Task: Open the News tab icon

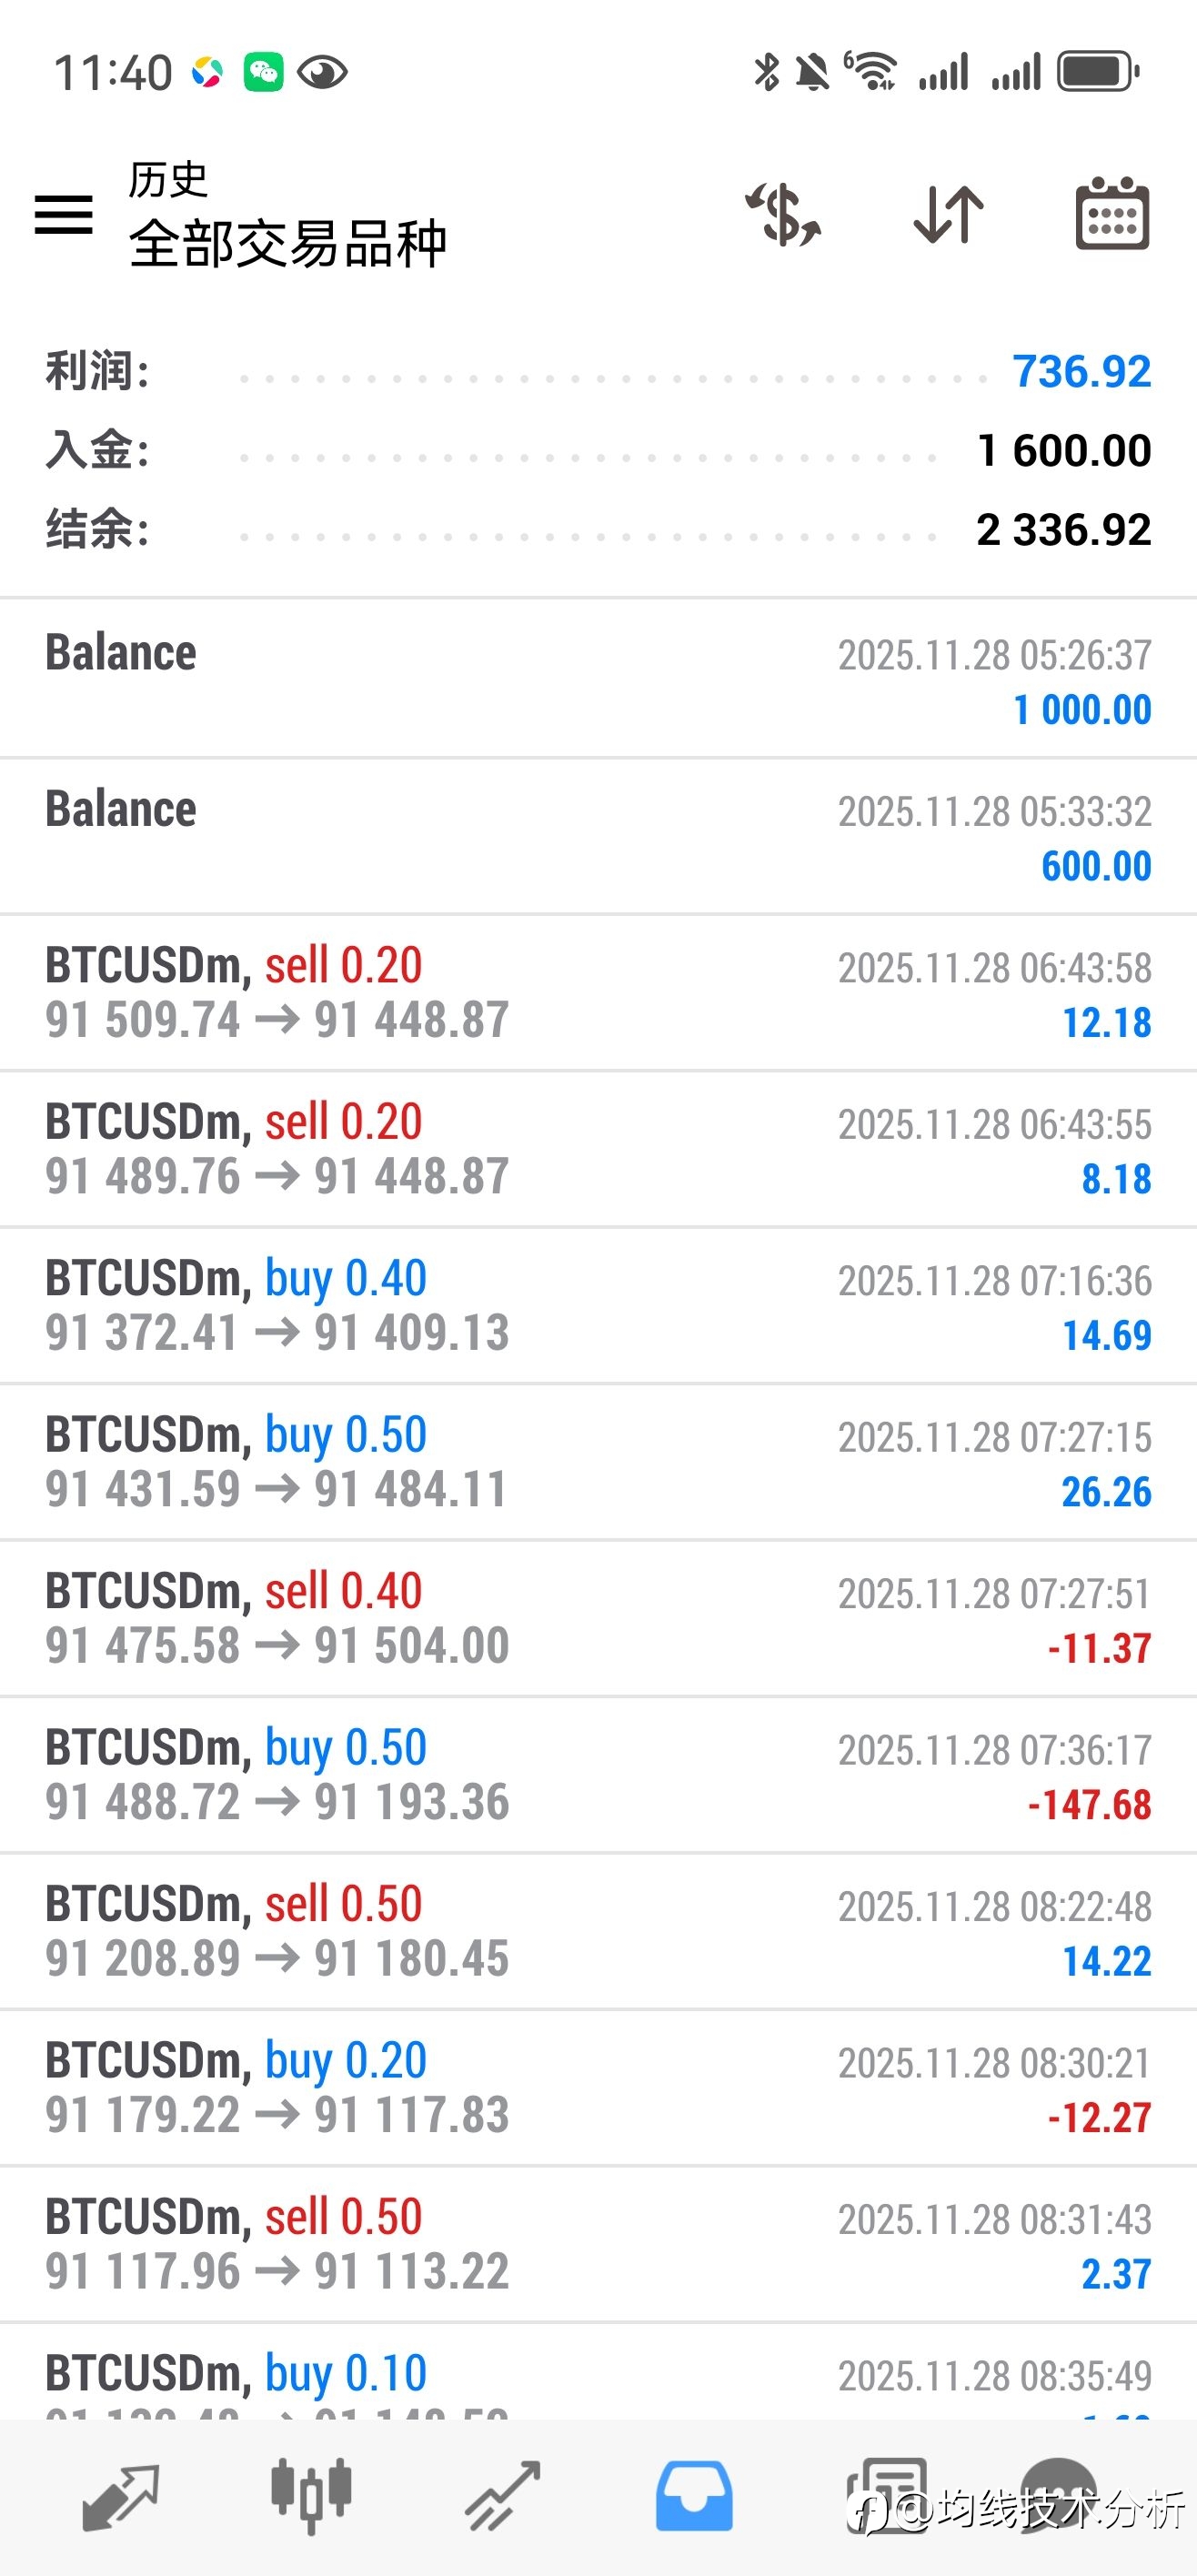Action: pos(886,2496)
